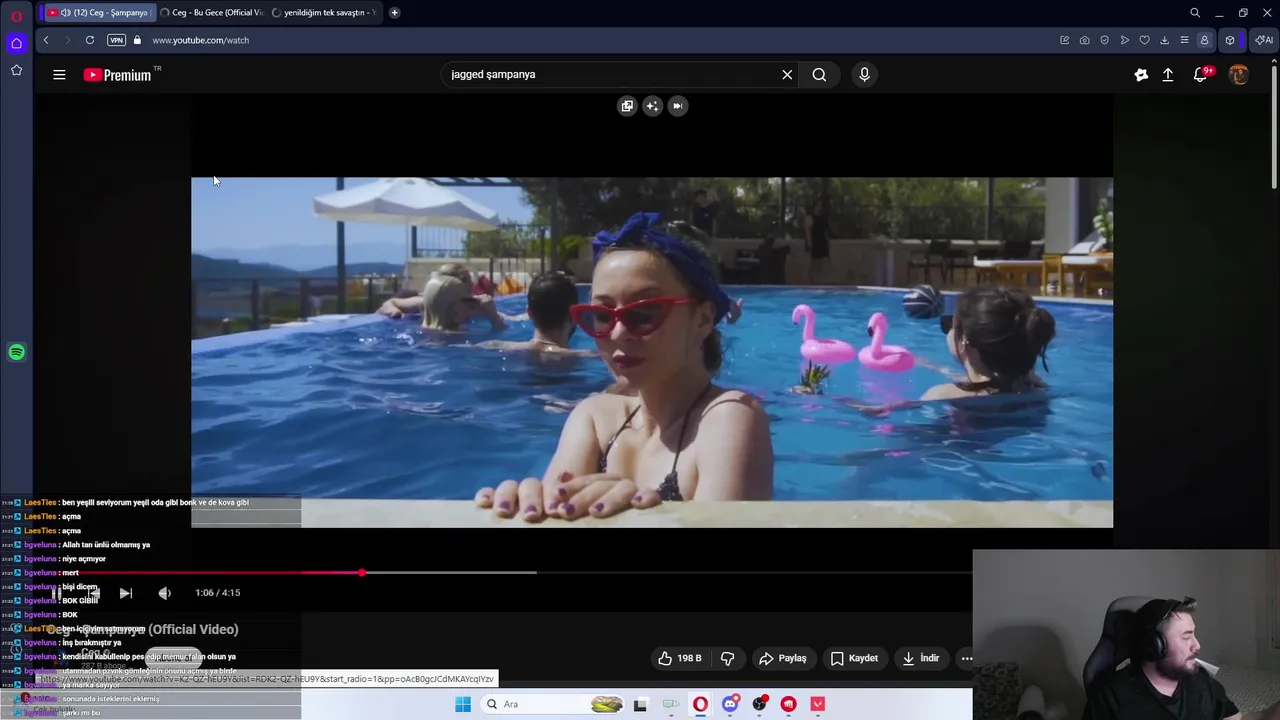This screenshot has width=1280, height=720.
Task: Open the Opera AI assistant button
Action: [x=1264, y=40]
